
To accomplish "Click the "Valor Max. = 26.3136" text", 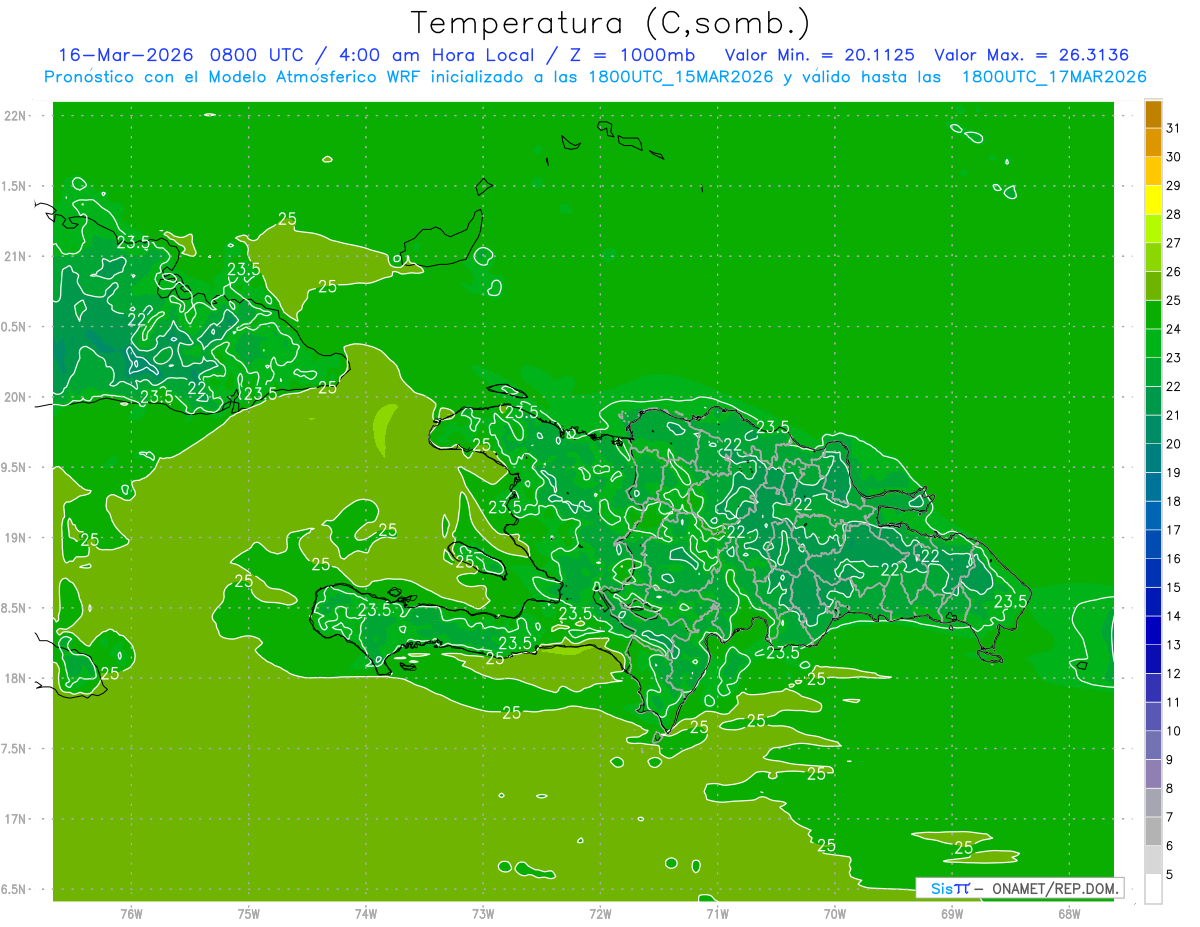I will [x=1031, y=55].
